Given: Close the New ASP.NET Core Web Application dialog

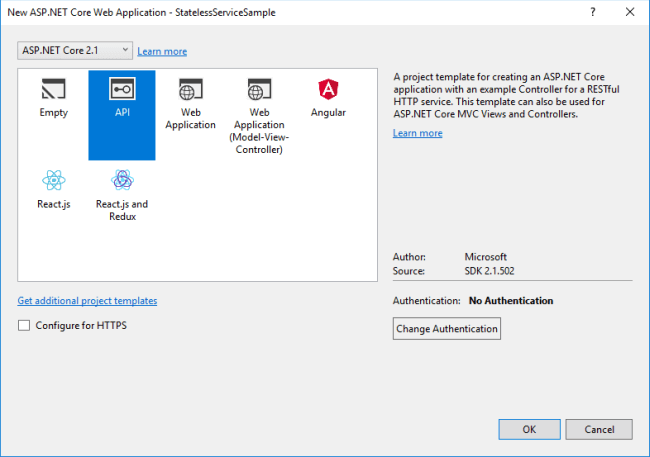Looking at the screenshot, I should [x=630, y=12].
